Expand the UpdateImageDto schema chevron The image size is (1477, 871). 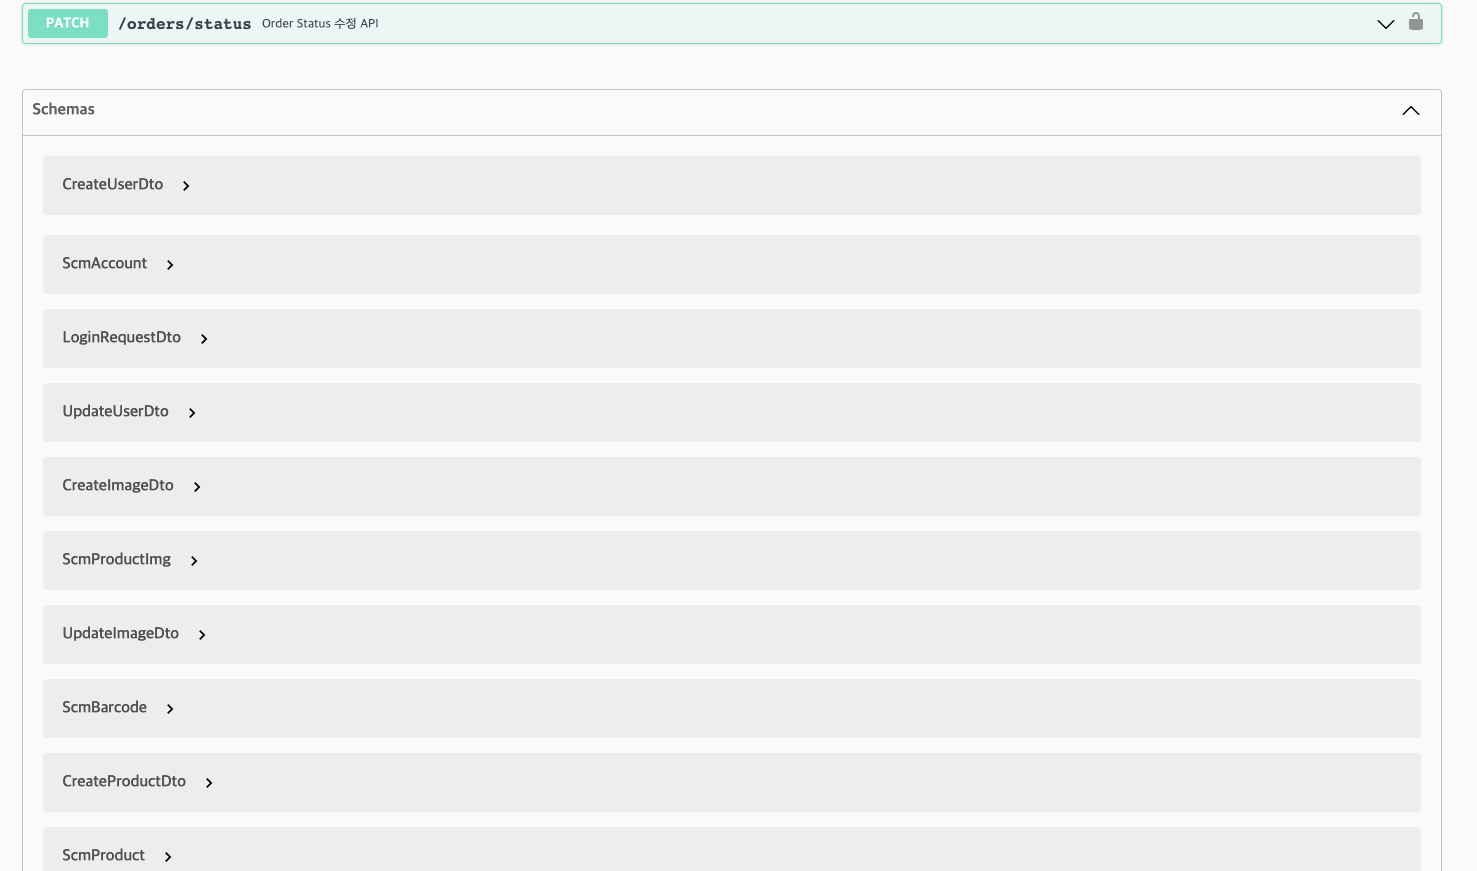[x=202, y=635]
